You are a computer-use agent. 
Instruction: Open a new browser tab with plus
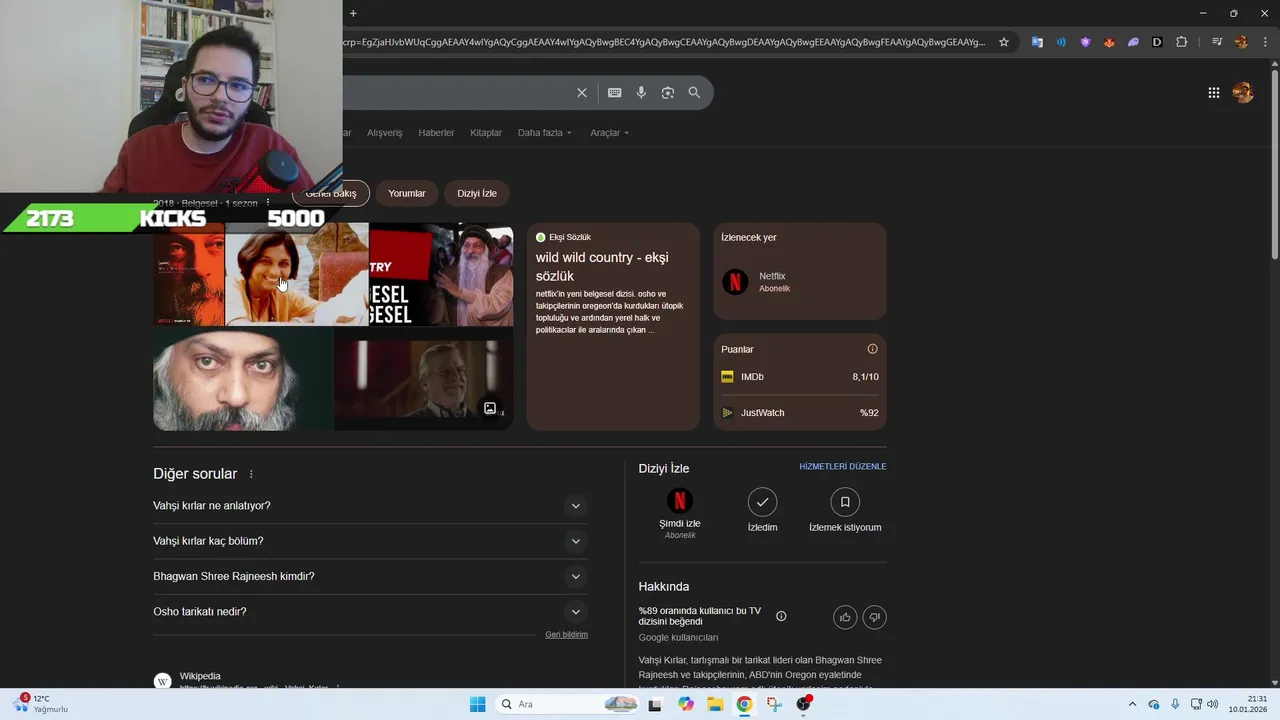[x=353, y=13]
